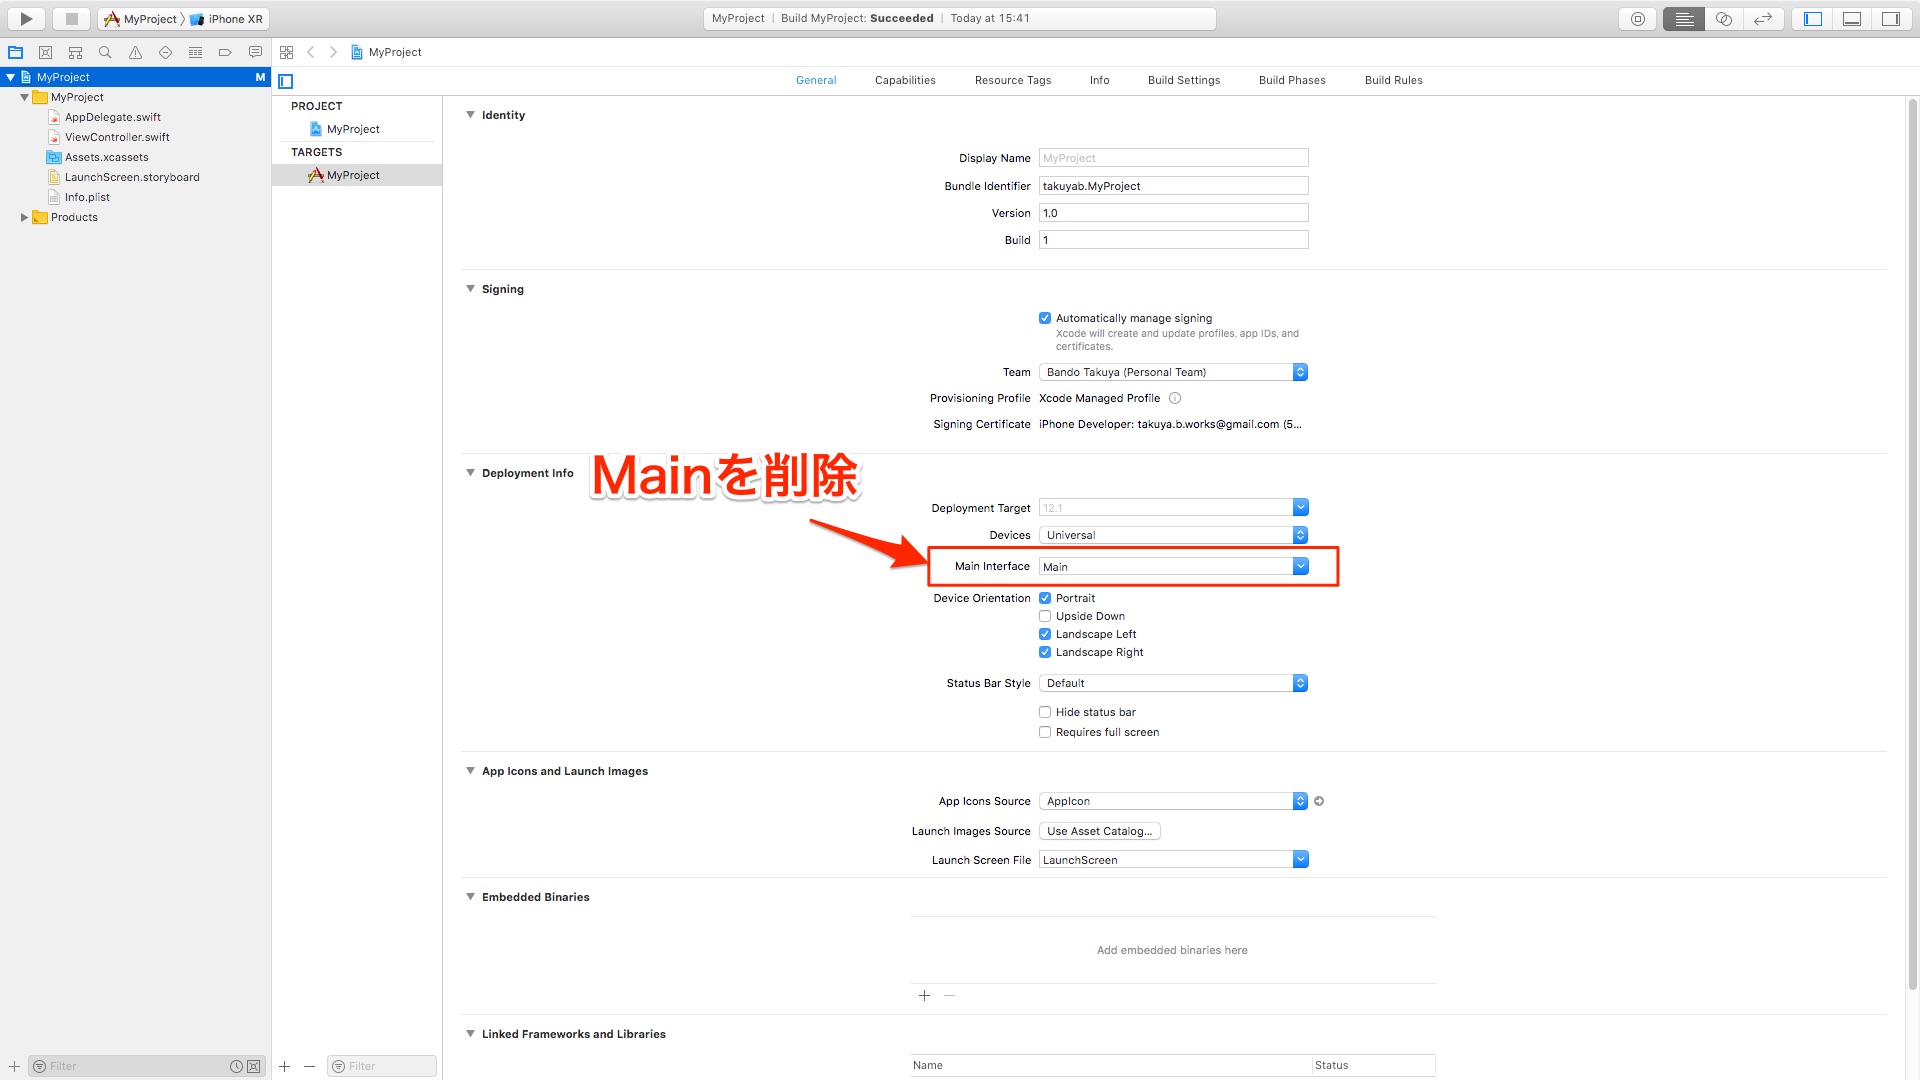Add an embedded binary with plus

[x=924, y=995]
